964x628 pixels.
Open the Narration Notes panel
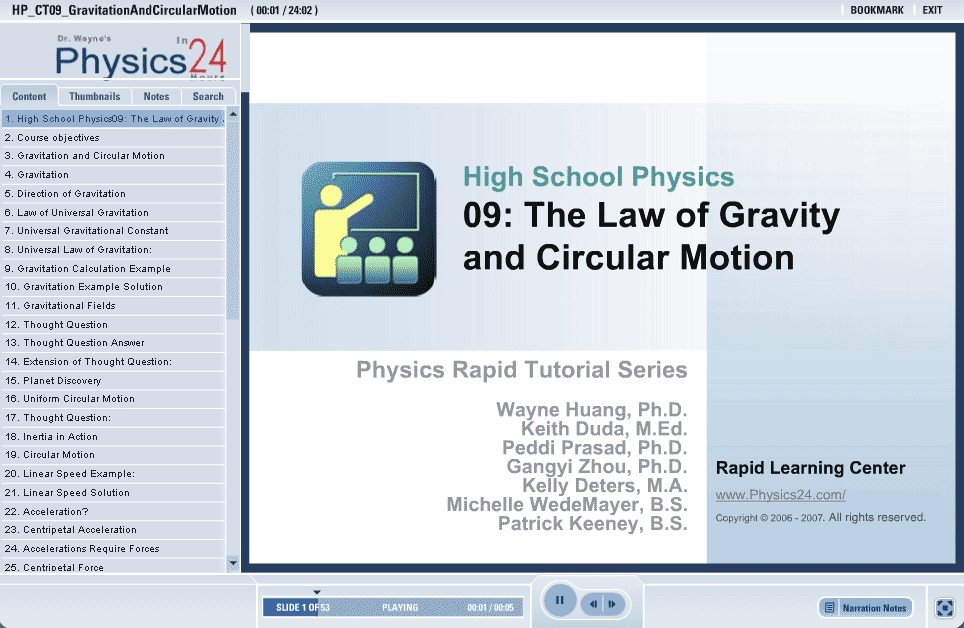pos(865,607)
